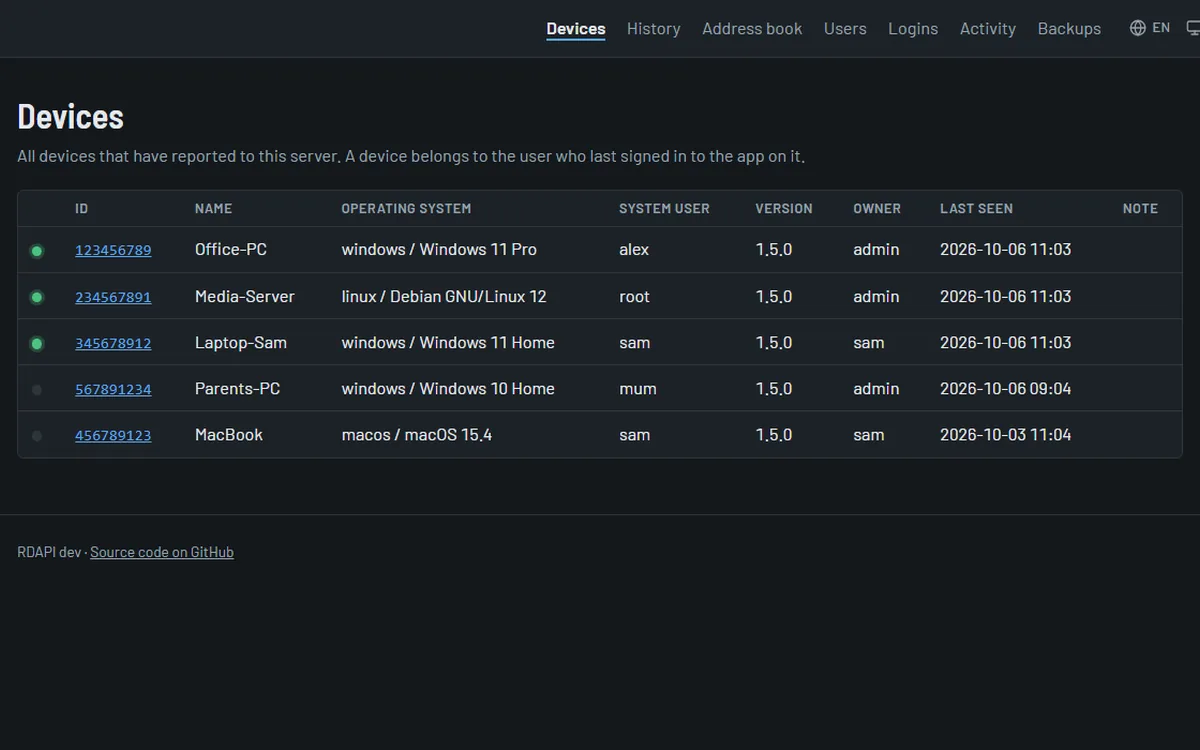Click the MacBook device name

229,434
